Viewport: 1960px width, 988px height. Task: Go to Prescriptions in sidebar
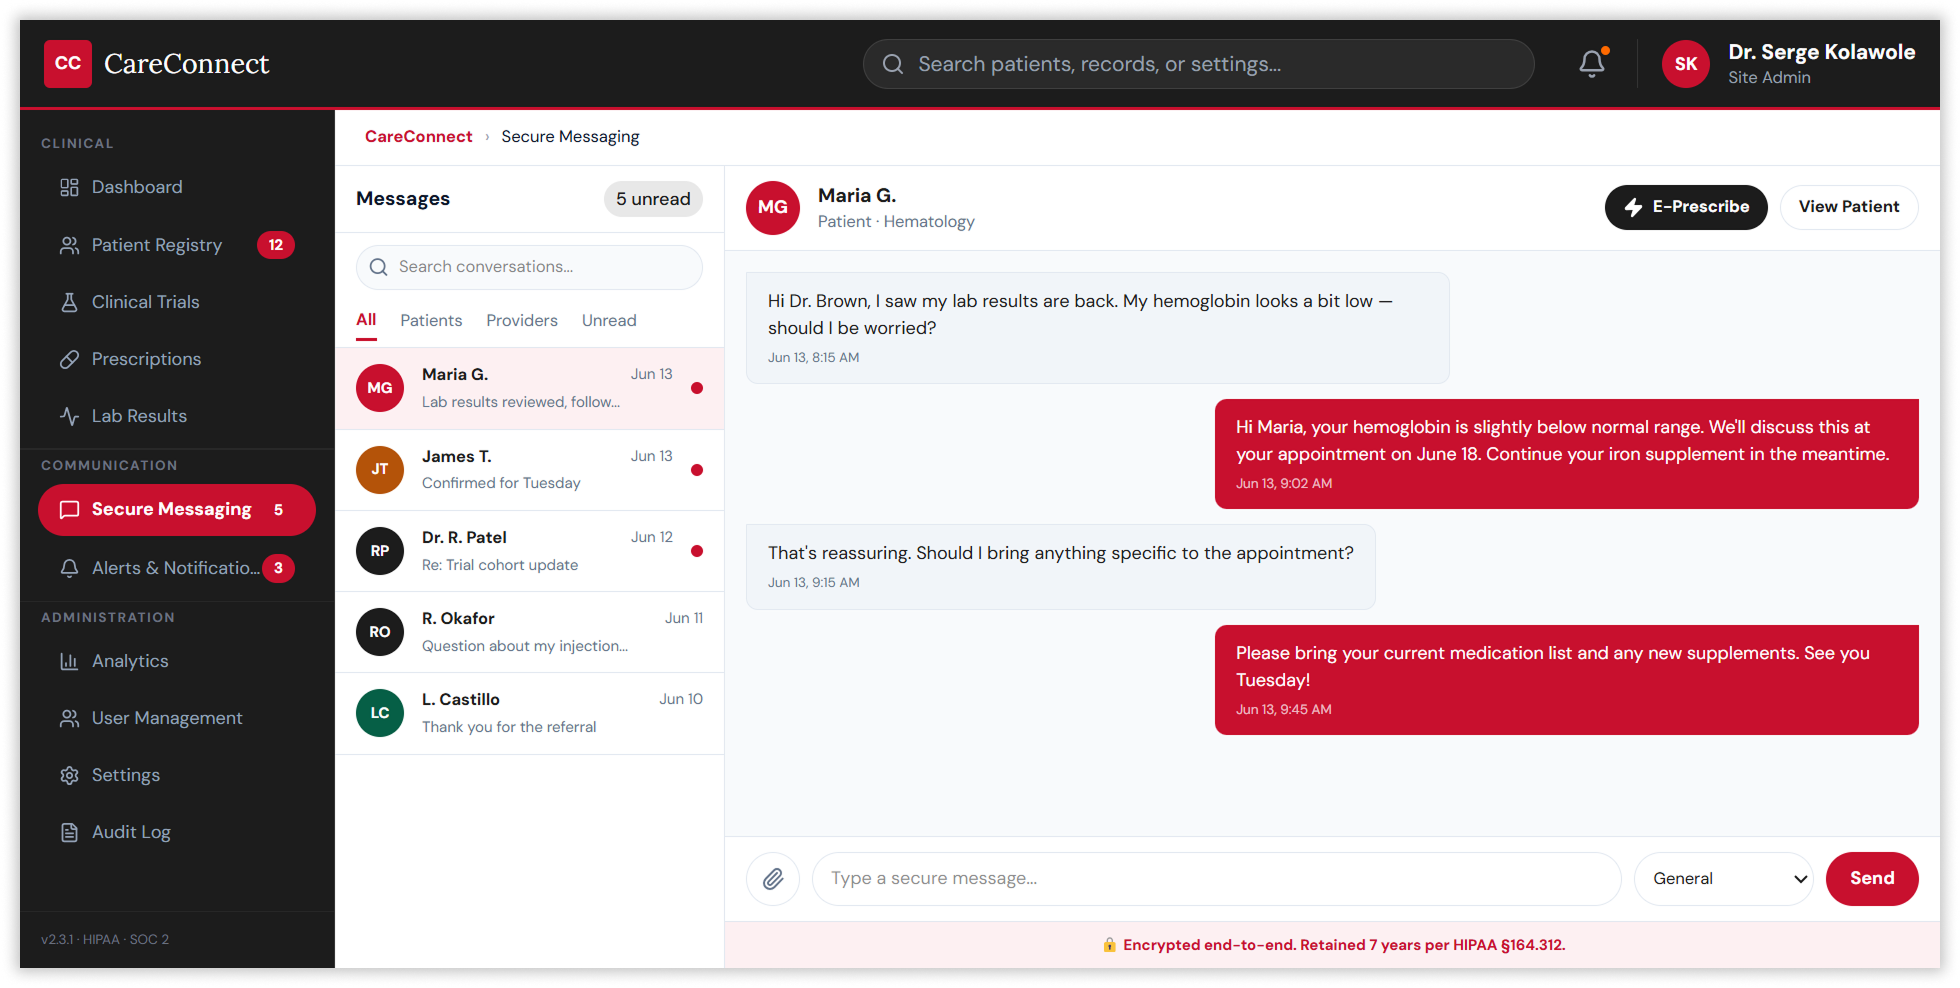point(146,359)
